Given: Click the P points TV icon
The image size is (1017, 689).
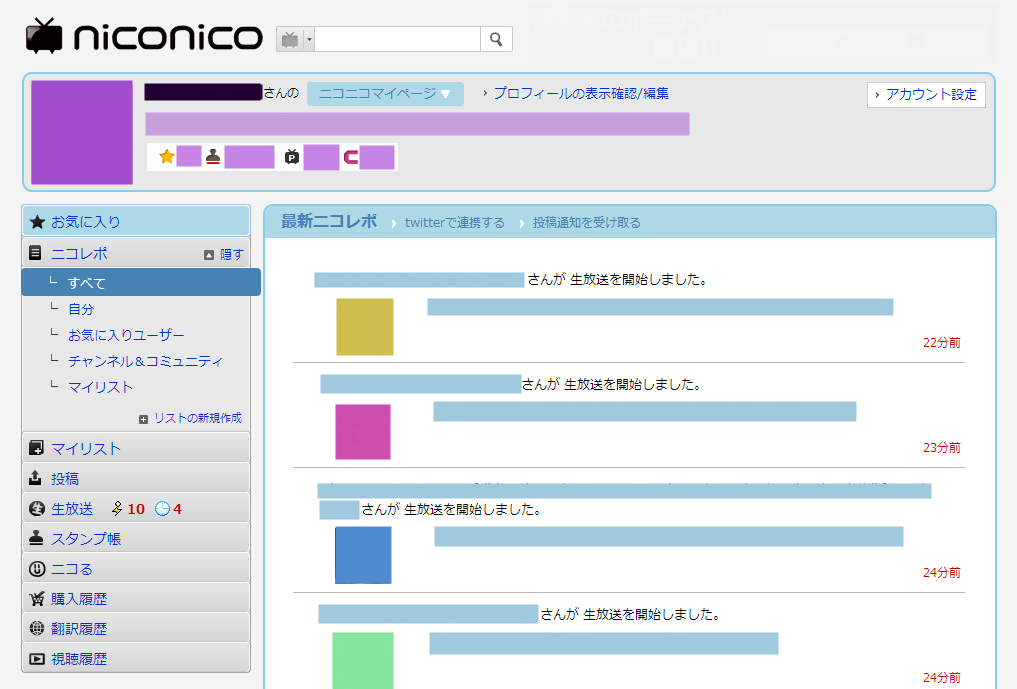Looking at the screenshot, I should (x=292, y=156).
